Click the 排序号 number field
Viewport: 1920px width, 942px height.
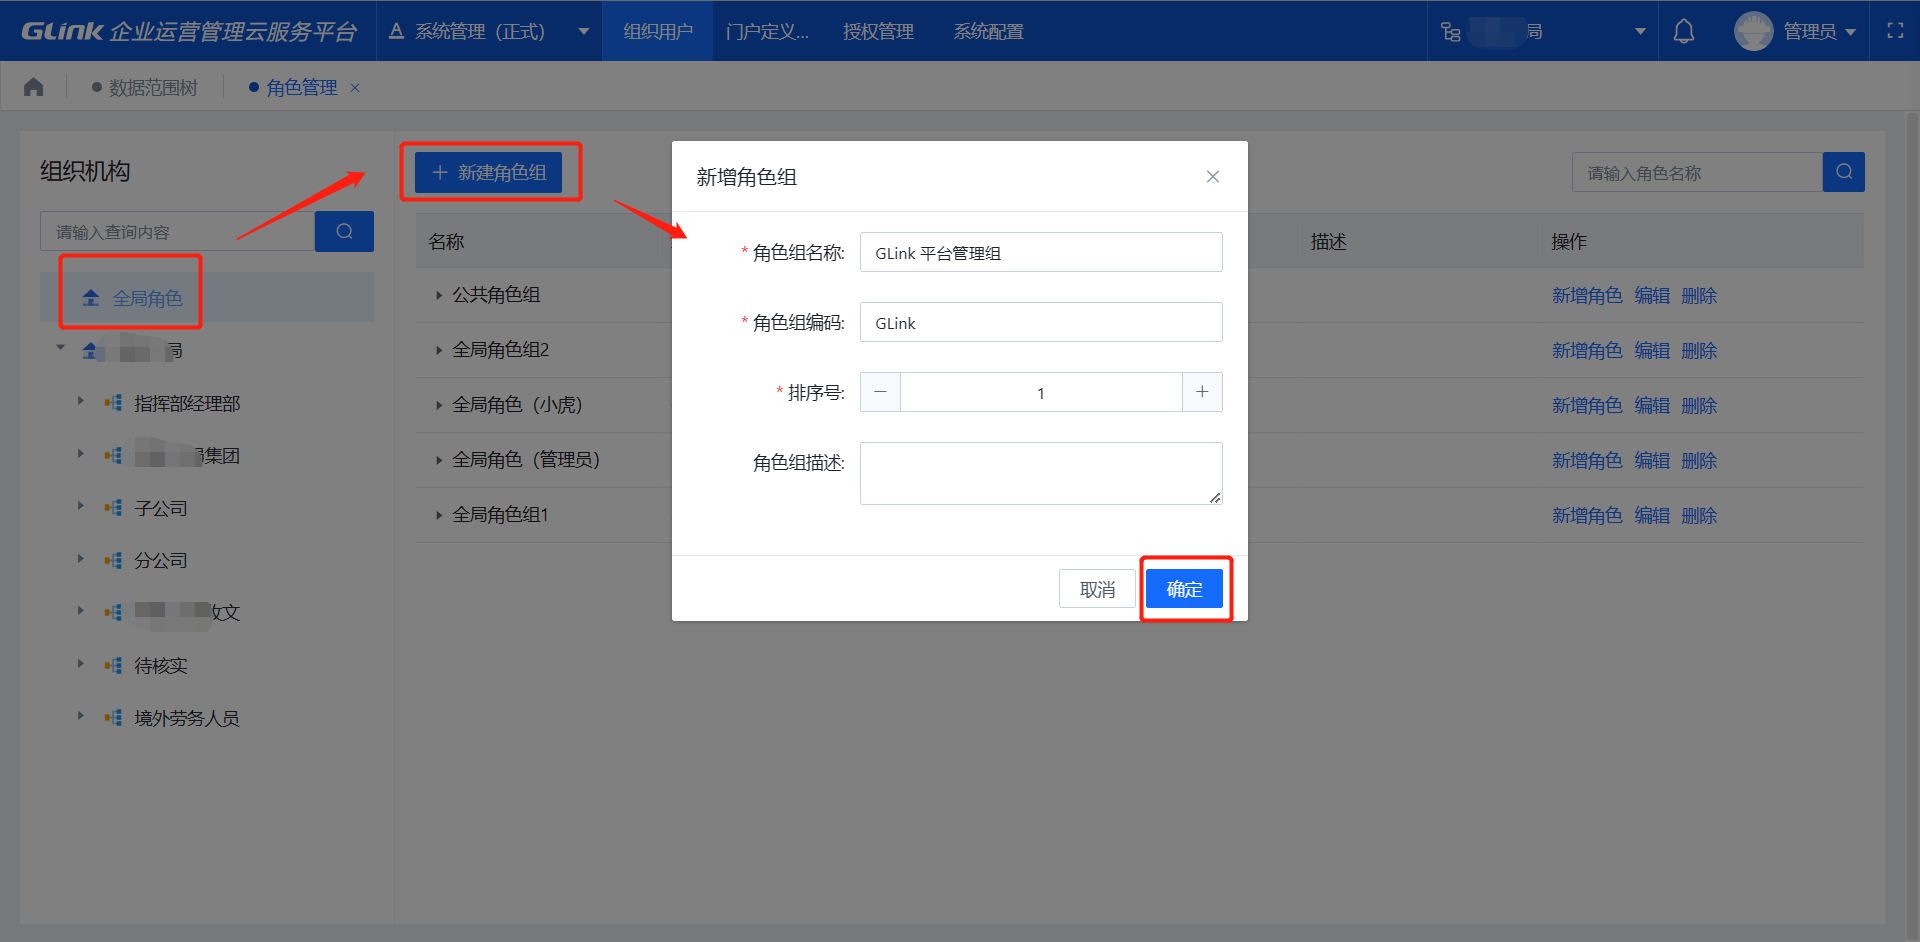[1041, 392]
